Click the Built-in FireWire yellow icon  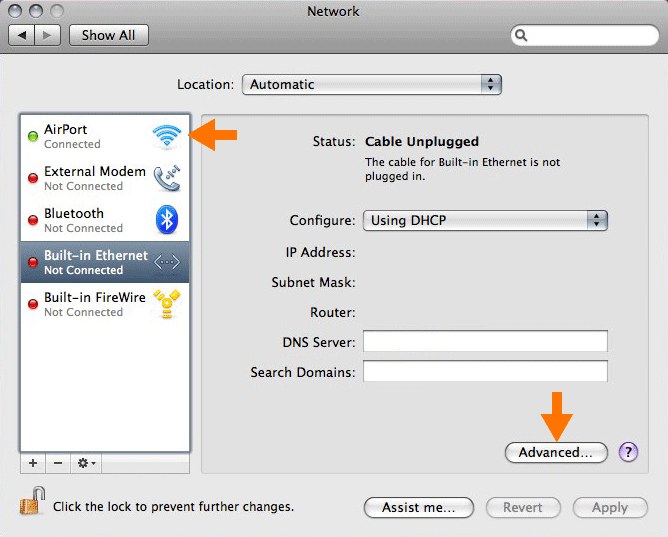tap(167, 304)
